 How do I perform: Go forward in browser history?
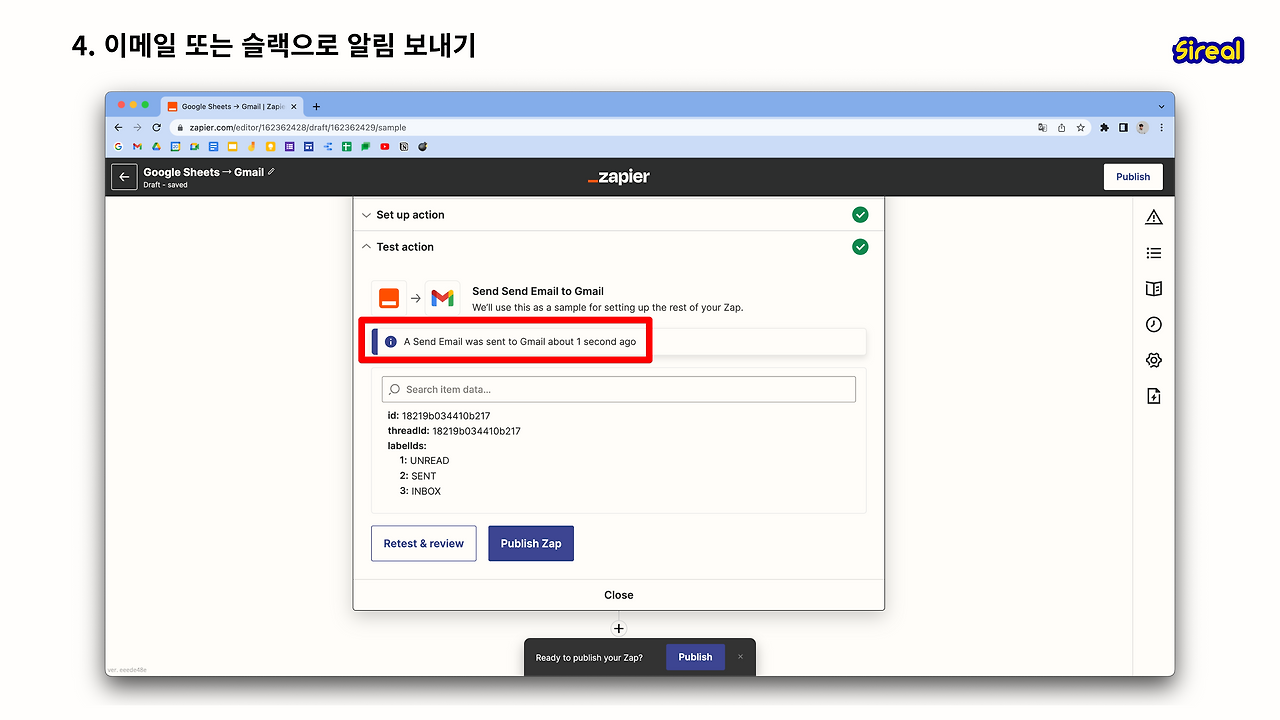[x=137, y=128]
